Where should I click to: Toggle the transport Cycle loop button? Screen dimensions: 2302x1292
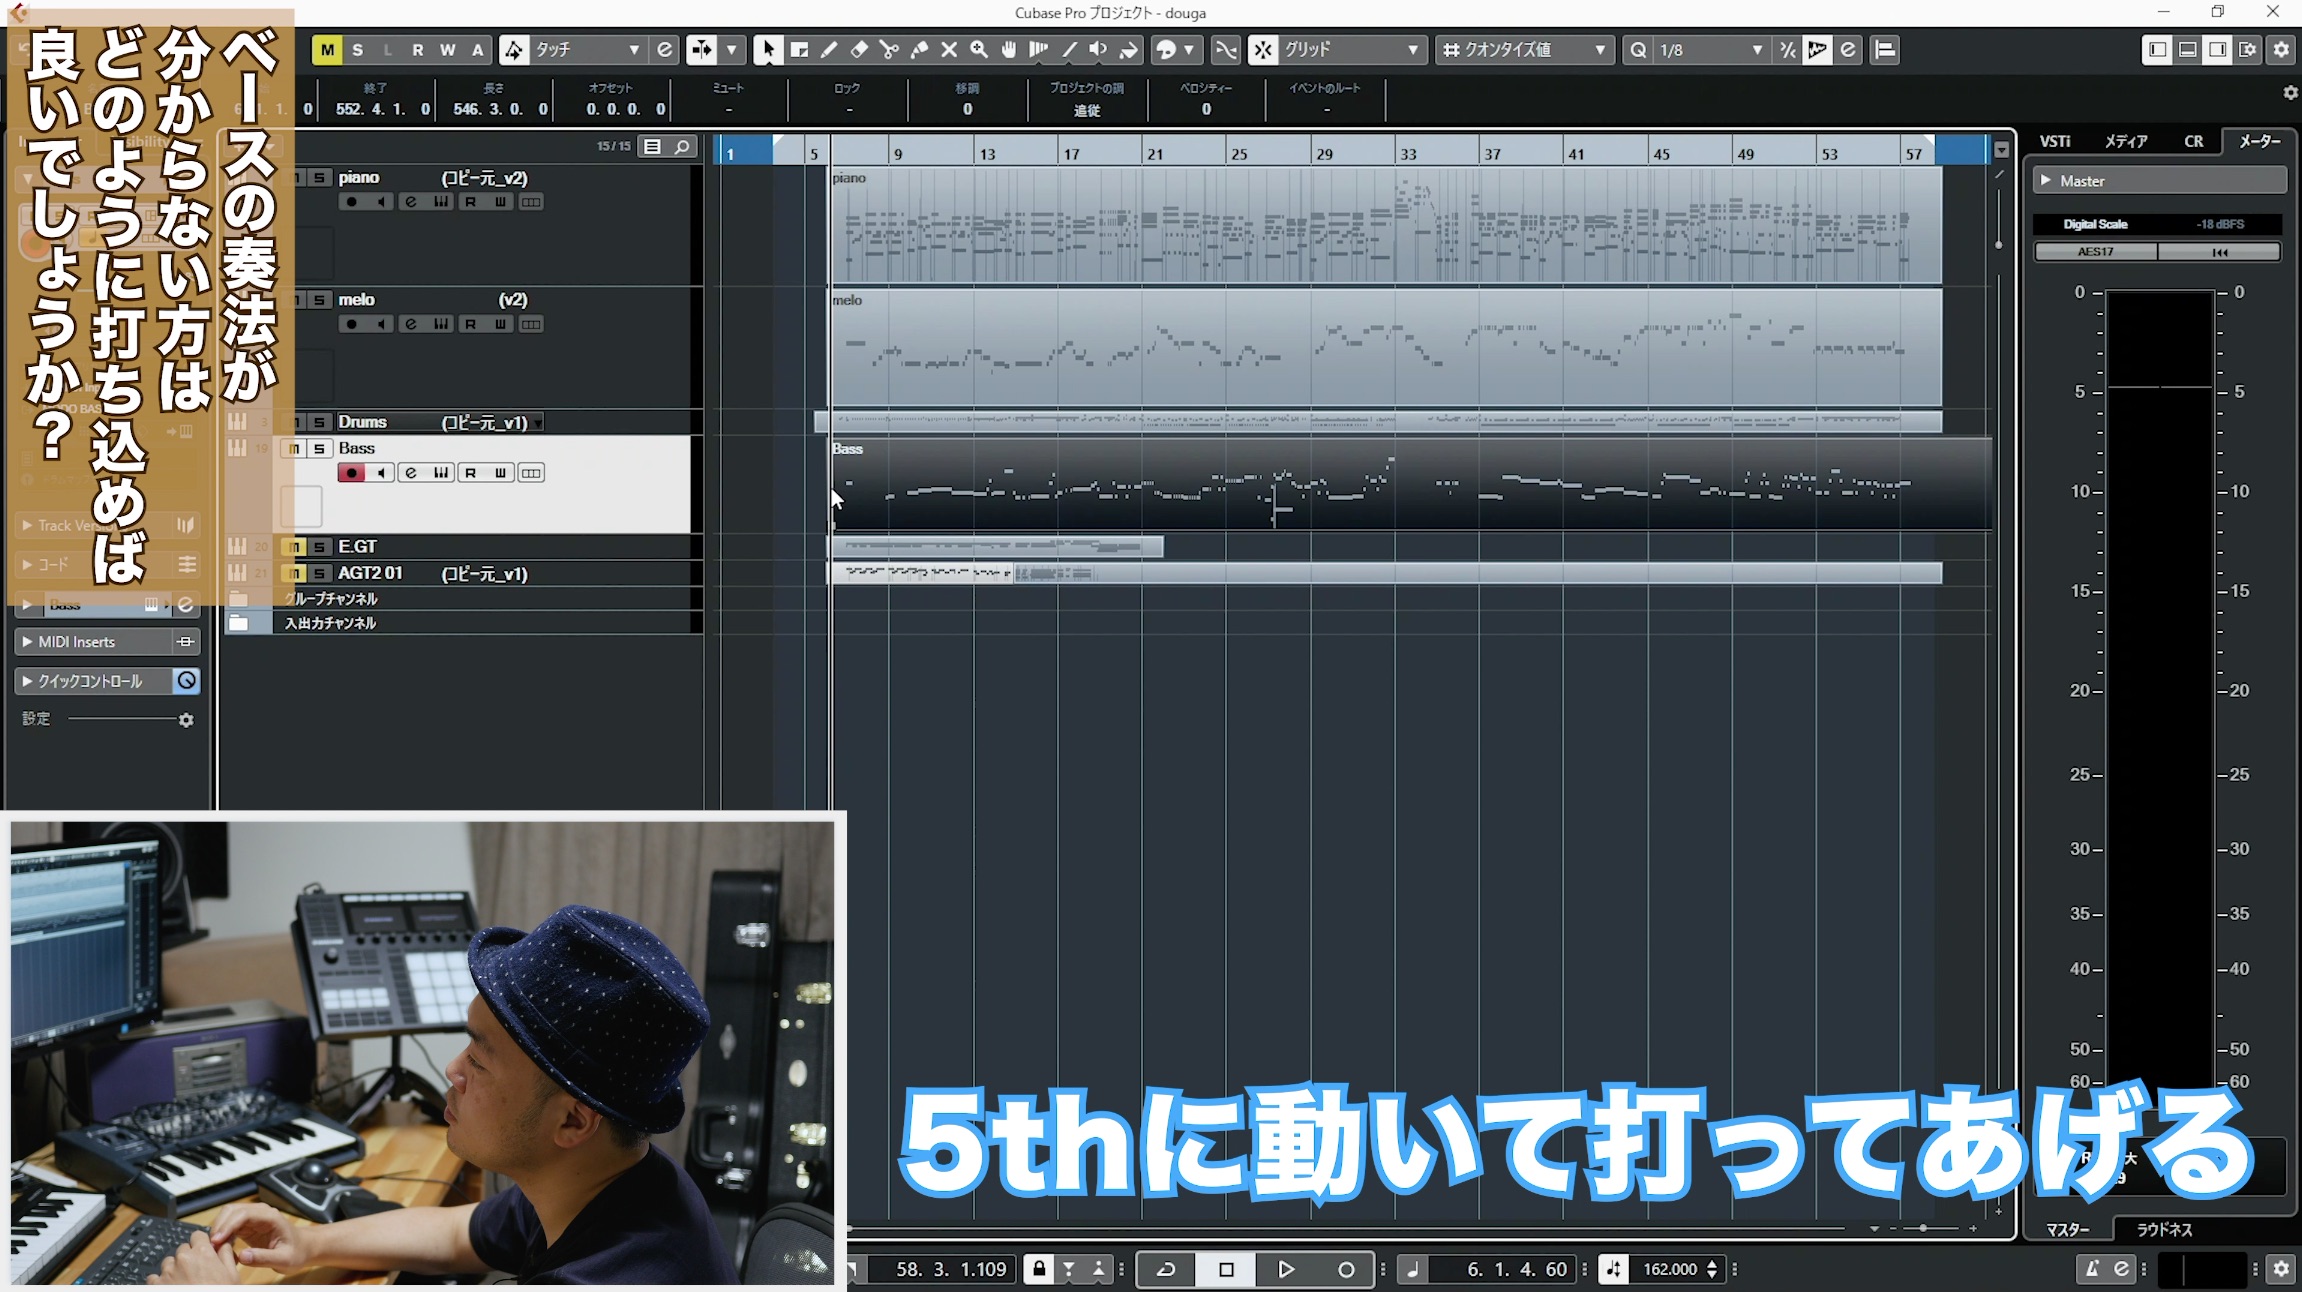coord(1166,1269)
